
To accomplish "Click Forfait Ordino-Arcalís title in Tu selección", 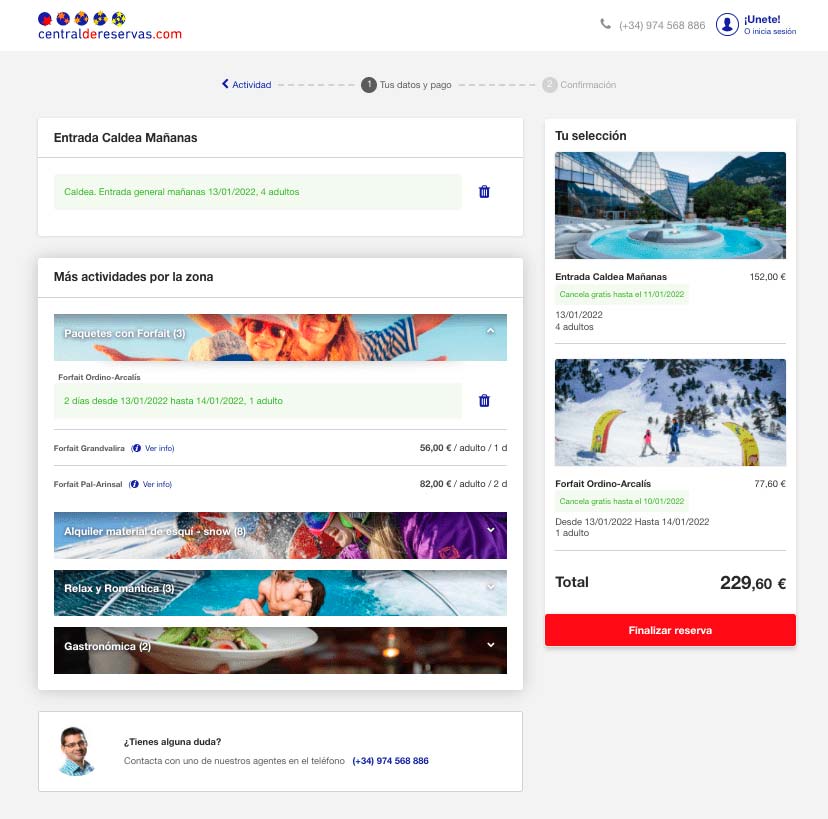I will click(x=603, y=484).
